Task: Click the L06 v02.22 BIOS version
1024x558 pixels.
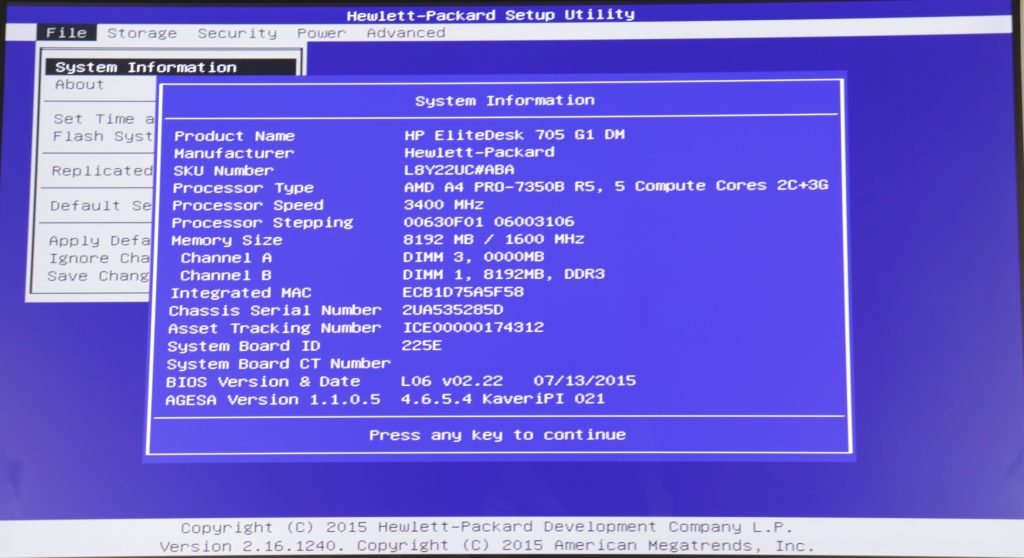Action: [452, 381]
